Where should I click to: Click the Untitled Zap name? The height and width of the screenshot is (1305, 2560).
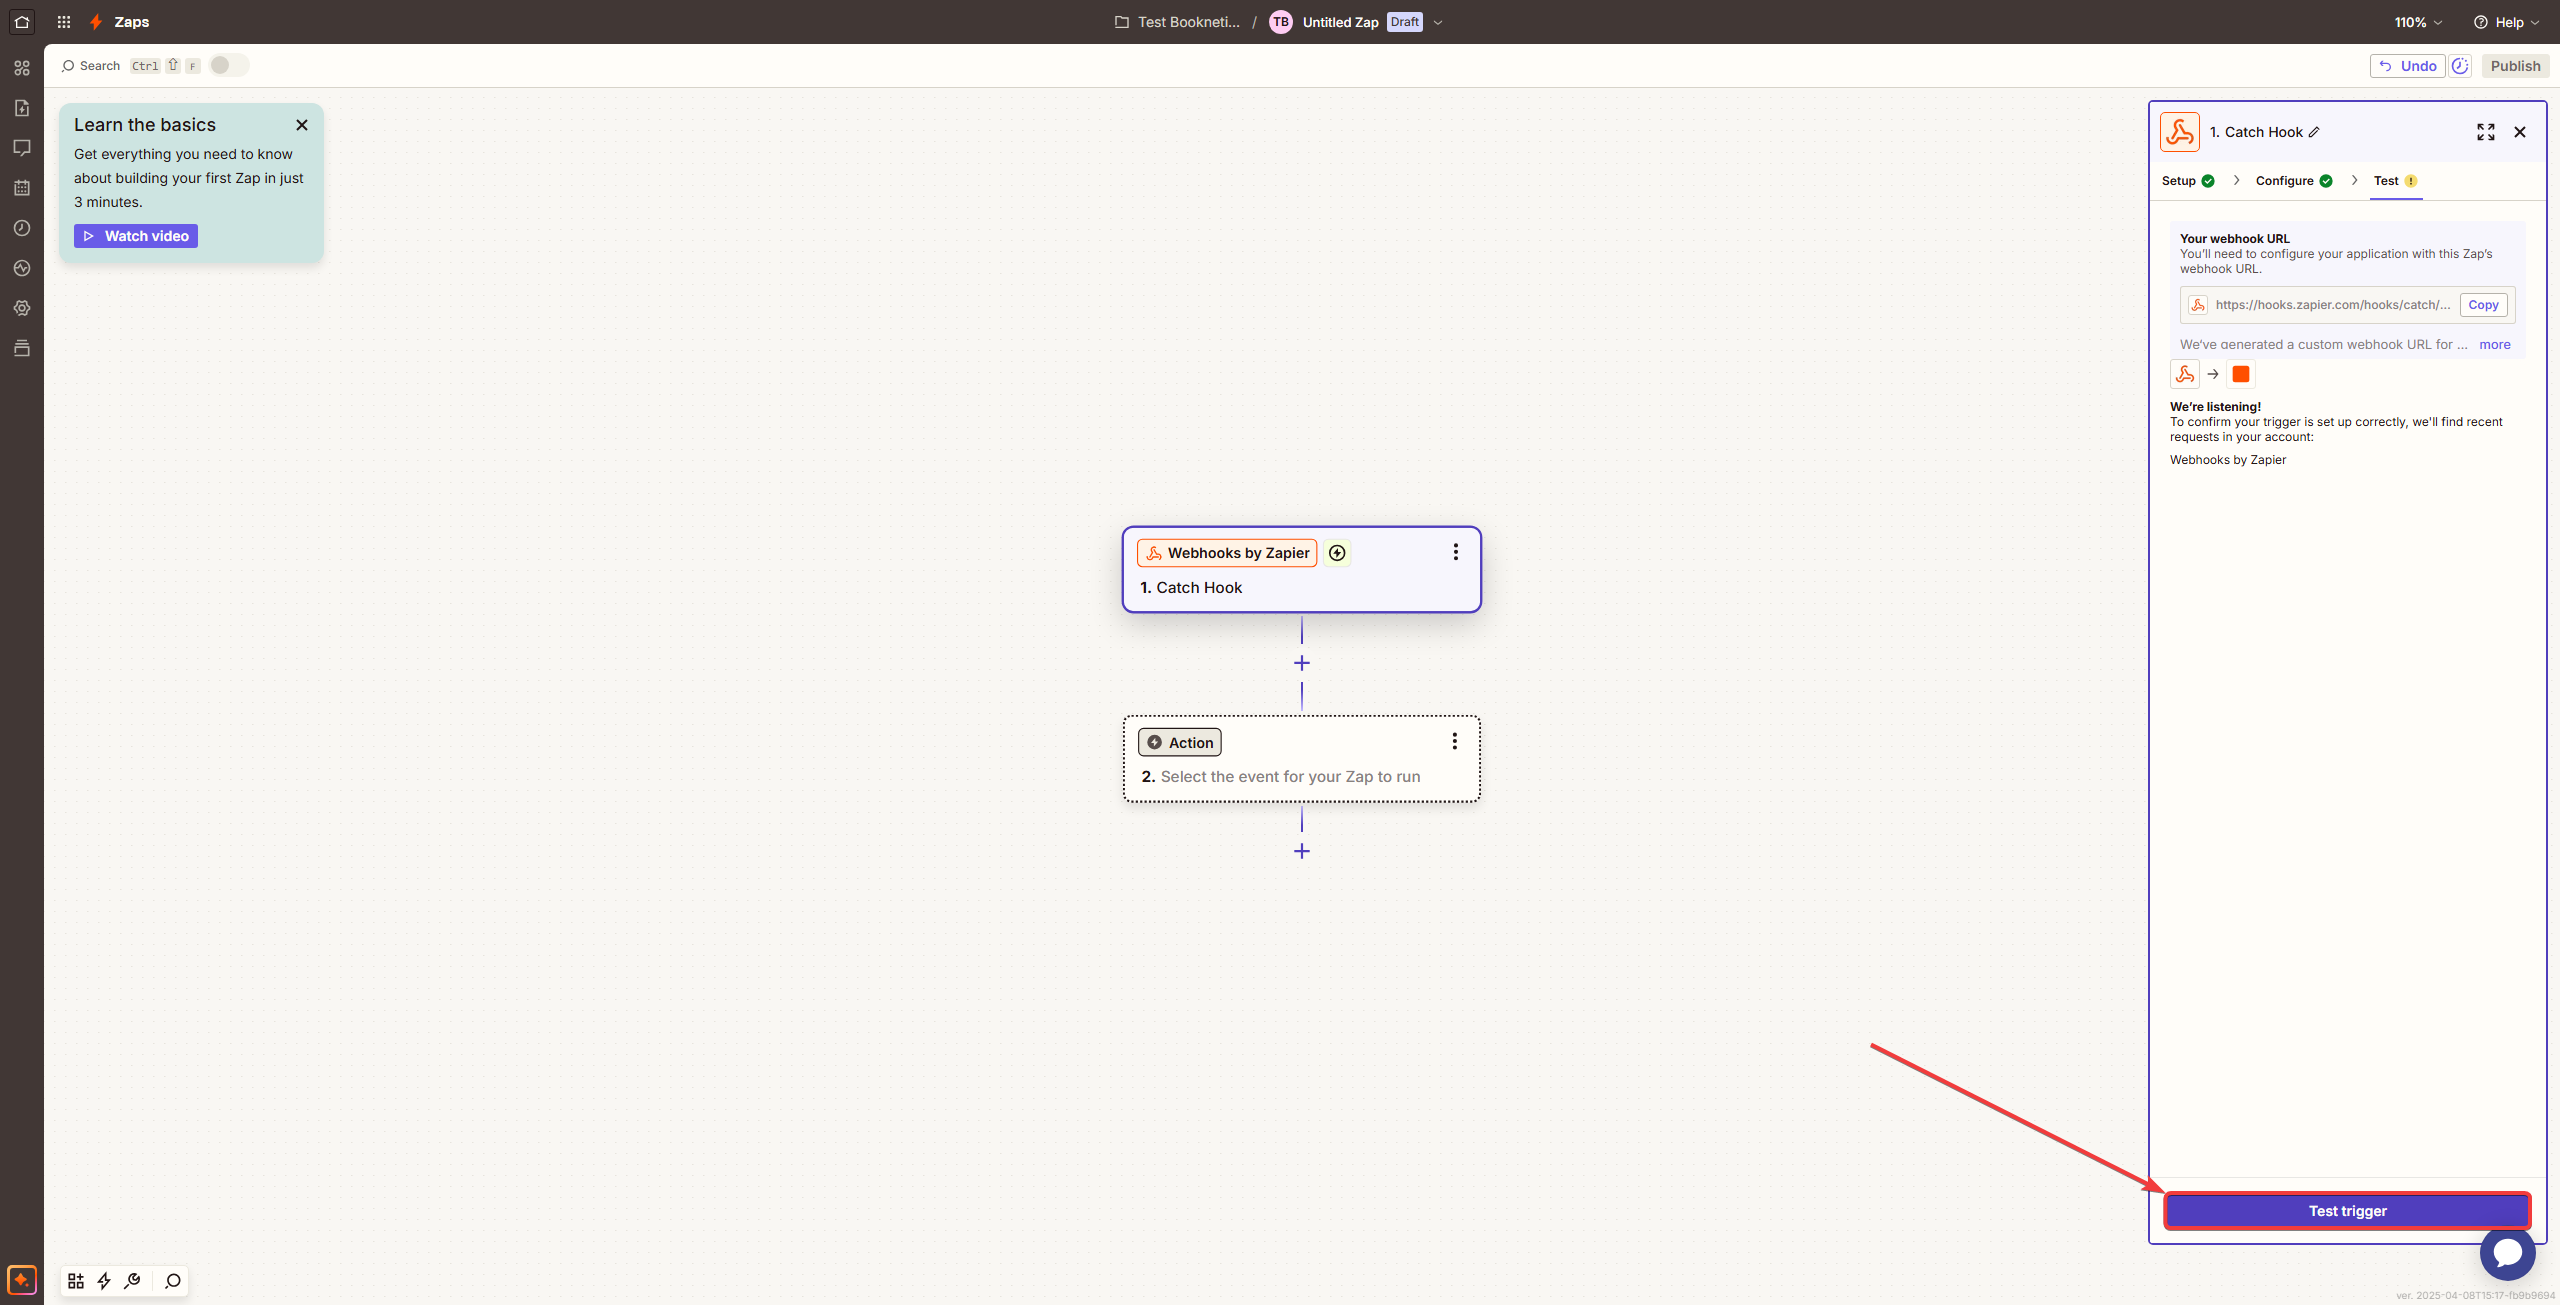pyautogui.click(x=1340, y=22)
